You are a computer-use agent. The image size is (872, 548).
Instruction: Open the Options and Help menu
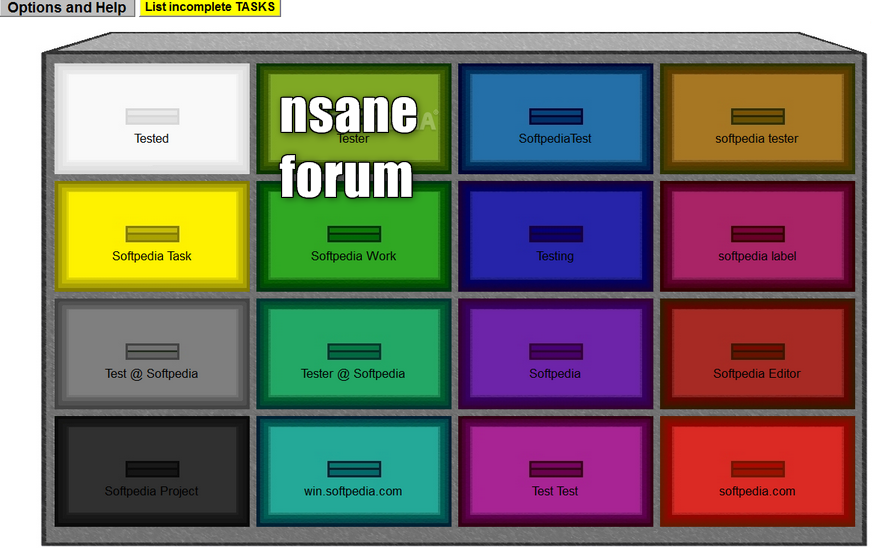click(x=67, y=8)
